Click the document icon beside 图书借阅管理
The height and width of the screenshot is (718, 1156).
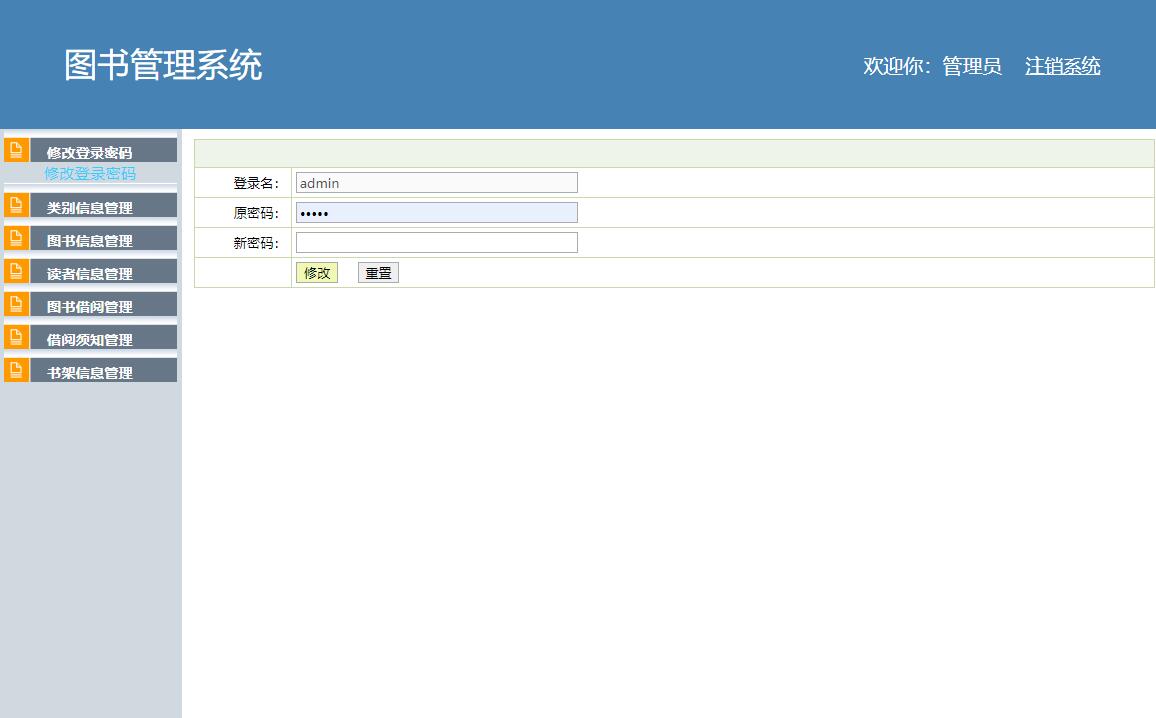tap(15, 304)
